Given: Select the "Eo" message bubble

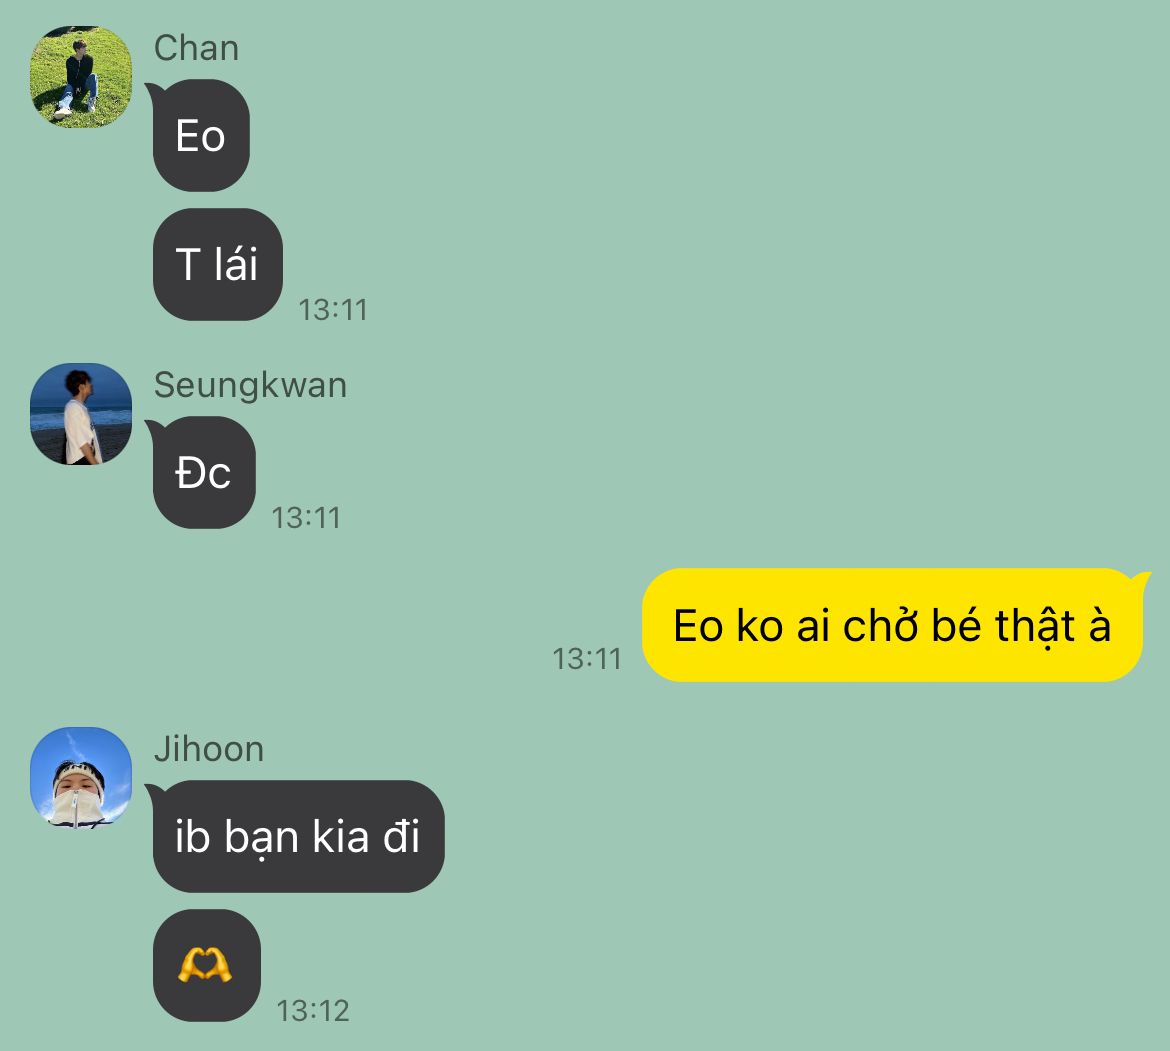Looking at the screenshot, I should tap(200, 136).
